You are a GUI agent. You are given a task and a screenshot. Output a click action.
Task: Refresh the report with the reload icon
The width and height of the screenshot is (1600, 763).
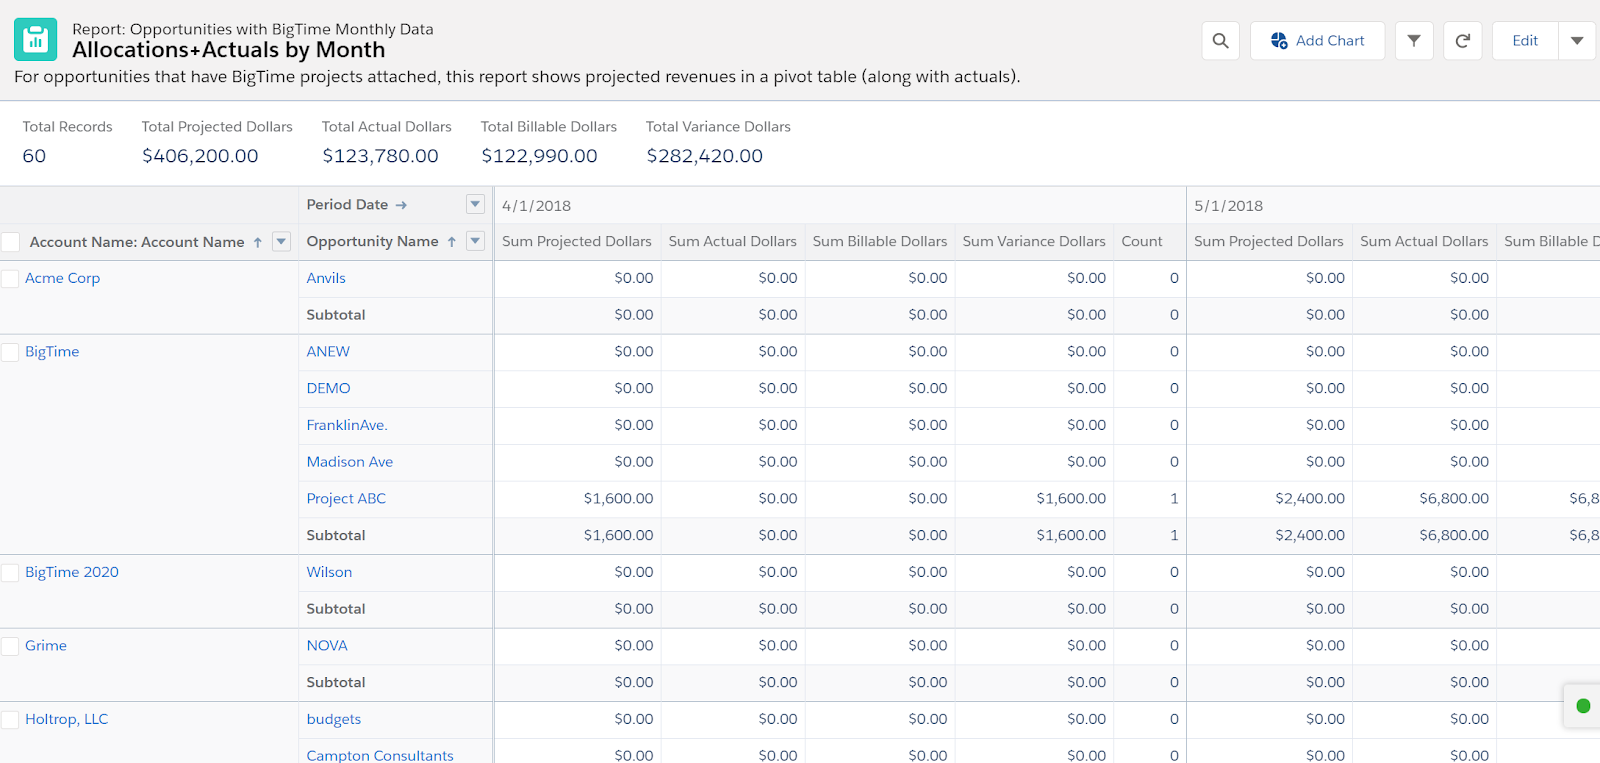1462,41
